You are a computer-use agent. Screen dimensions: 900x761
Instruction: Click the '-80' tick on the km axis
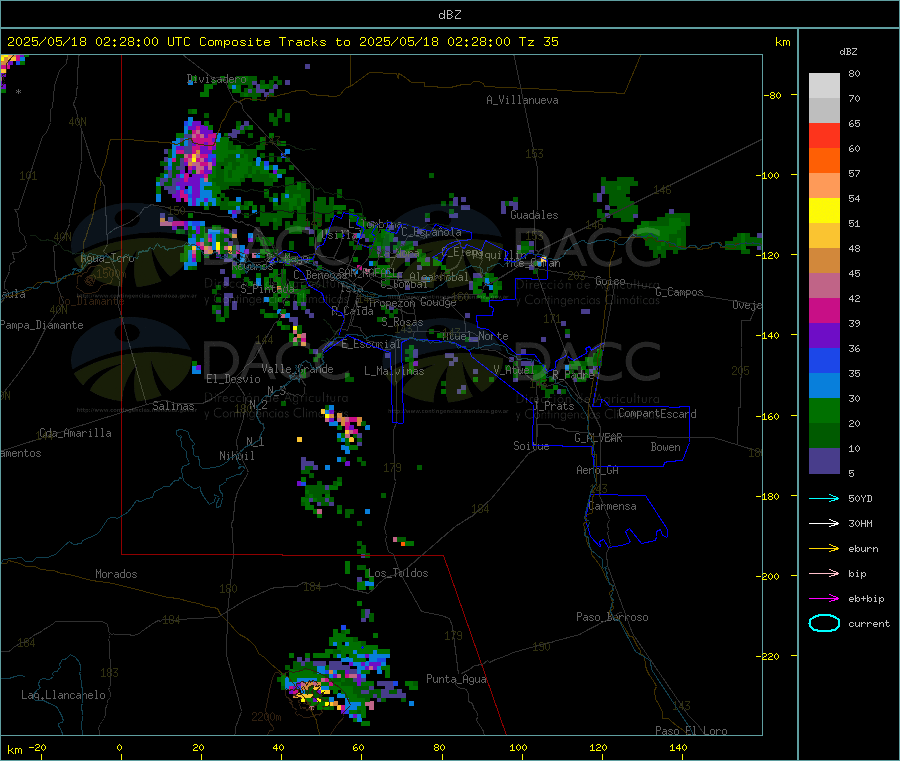(x=771, y=95)
